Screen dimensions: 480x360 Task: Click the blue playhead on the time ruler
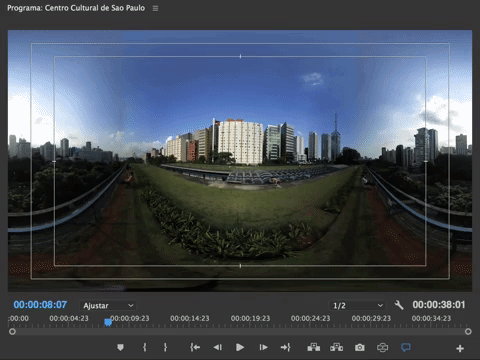click(x=108, y=322)
